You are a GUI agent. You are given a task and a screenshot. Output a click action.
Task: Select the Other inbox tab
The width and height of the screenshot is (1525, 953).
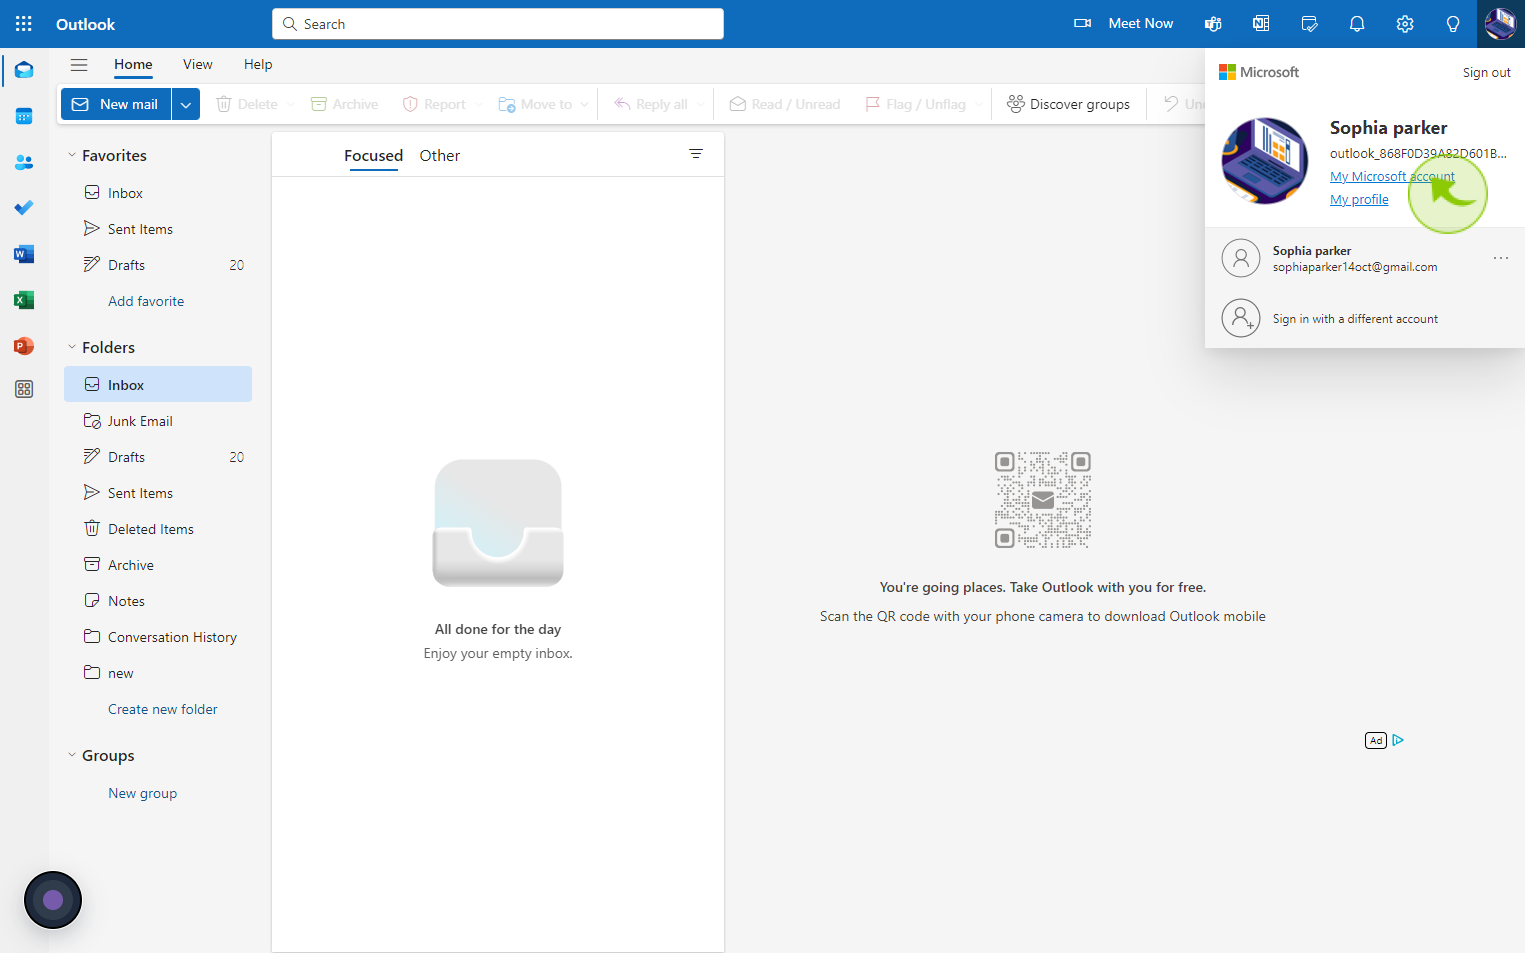tap(440, 155)
